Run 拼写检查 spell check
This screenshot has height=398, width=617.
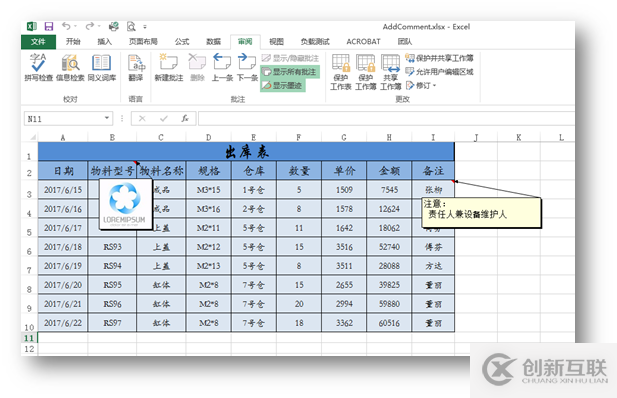(39, 67)
